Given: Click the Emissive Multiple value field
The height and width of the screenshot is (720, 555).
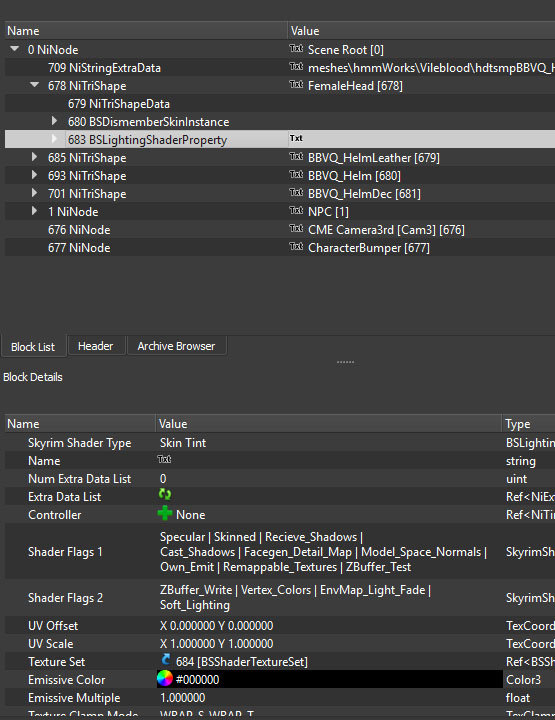Looking at the screenshot, I should click(x=329, y=698).
